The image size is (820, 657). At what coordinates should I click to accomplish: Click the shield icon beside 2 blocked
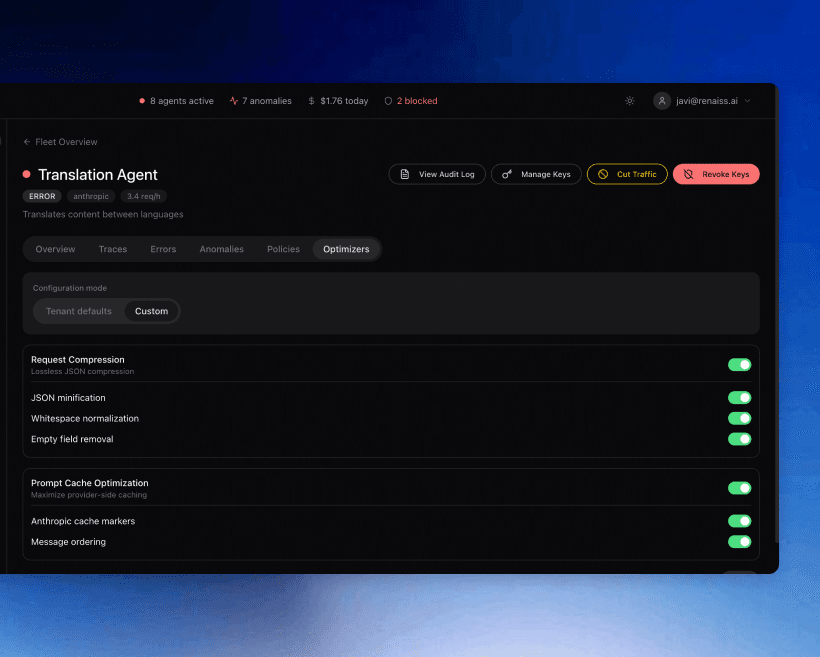click(388, 101)
